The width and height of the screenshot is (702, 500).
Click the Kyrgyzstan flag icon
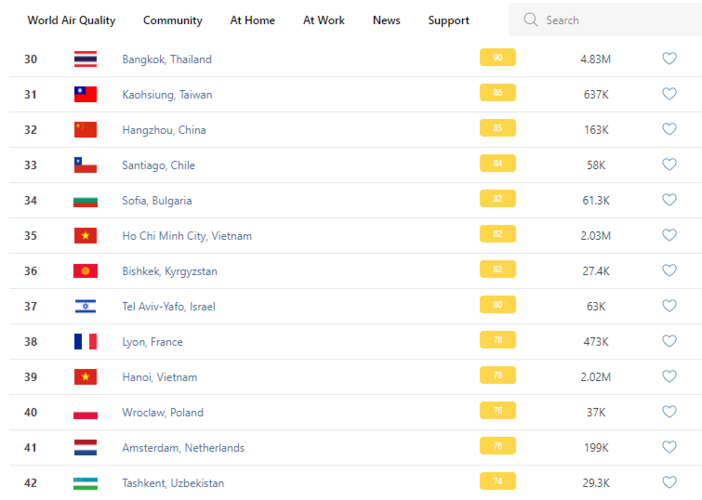[x=86, y=271]
